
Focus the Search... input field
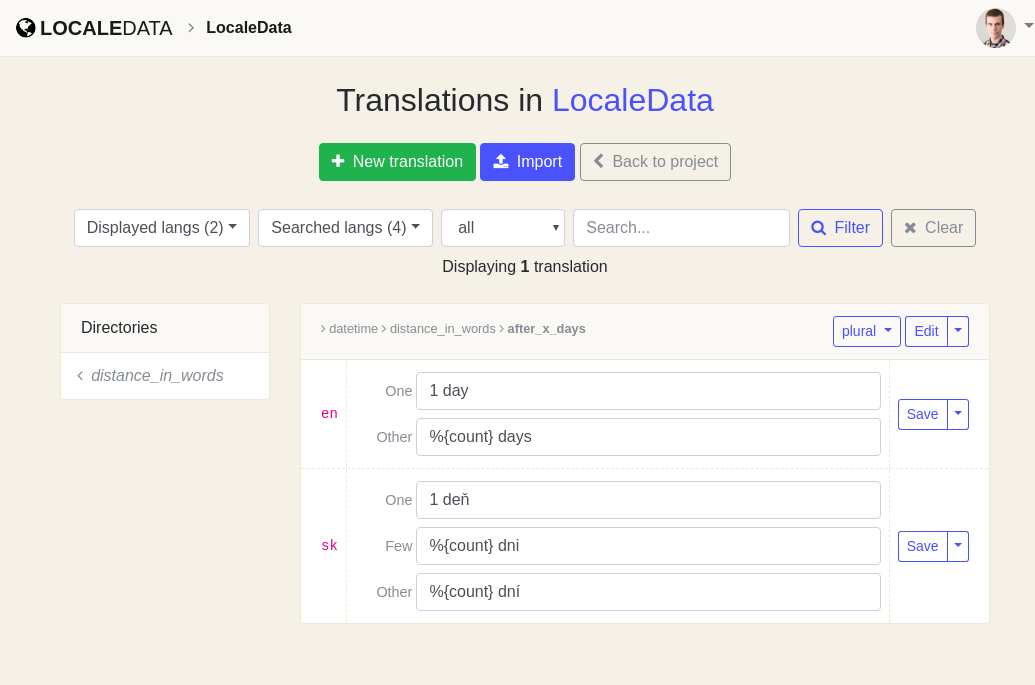pos(681,228)
